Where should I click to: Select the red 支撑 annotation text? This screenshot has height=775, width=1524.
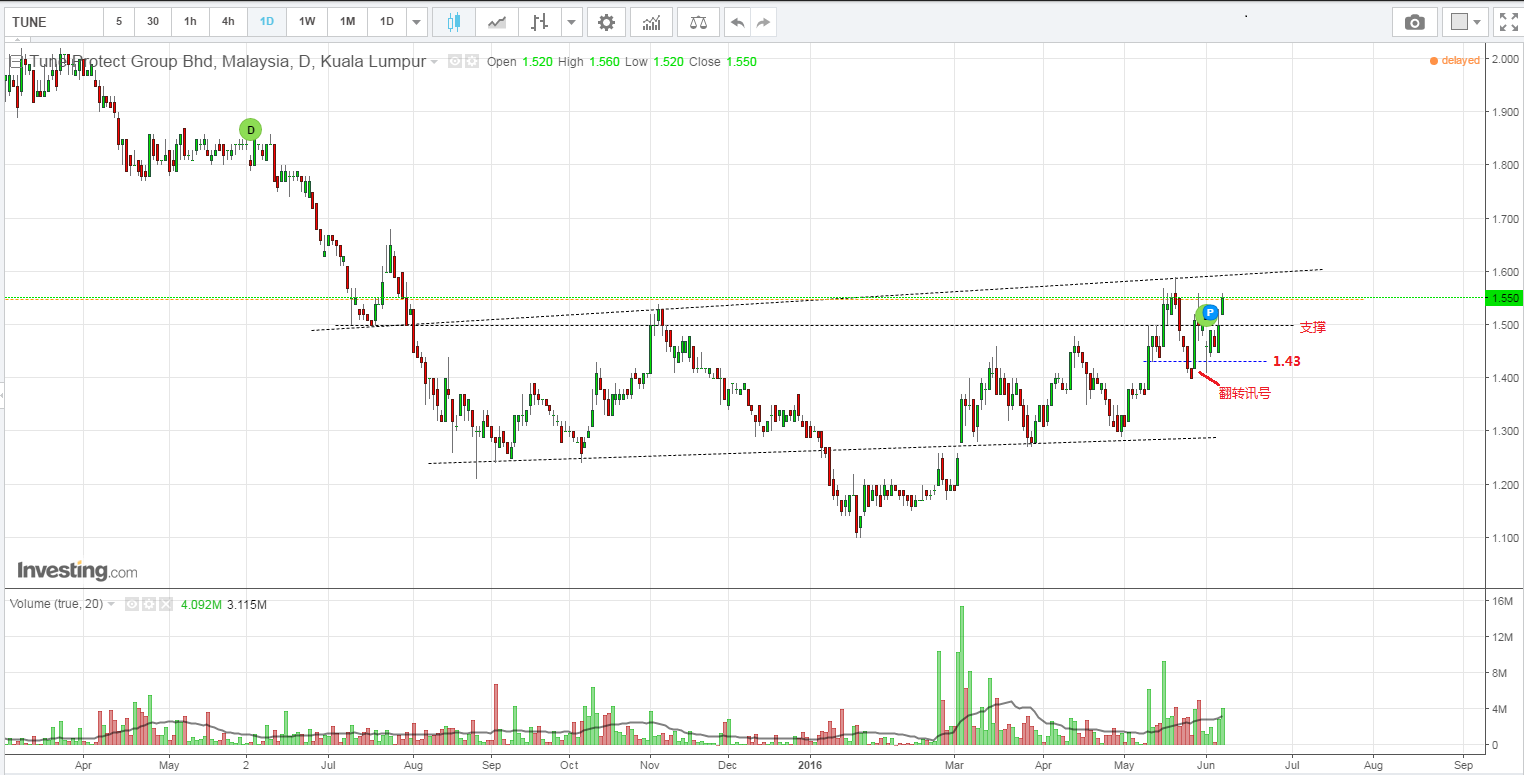pos(1312,327)
